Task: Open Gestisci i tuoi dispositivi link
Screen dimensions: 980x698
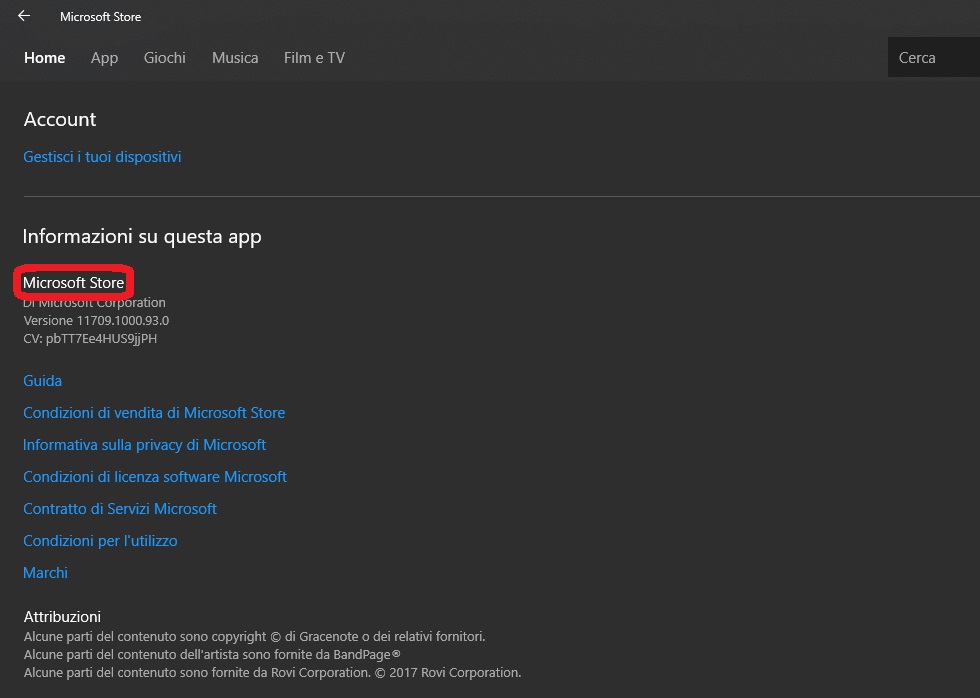Action: [x=102, y=157]
